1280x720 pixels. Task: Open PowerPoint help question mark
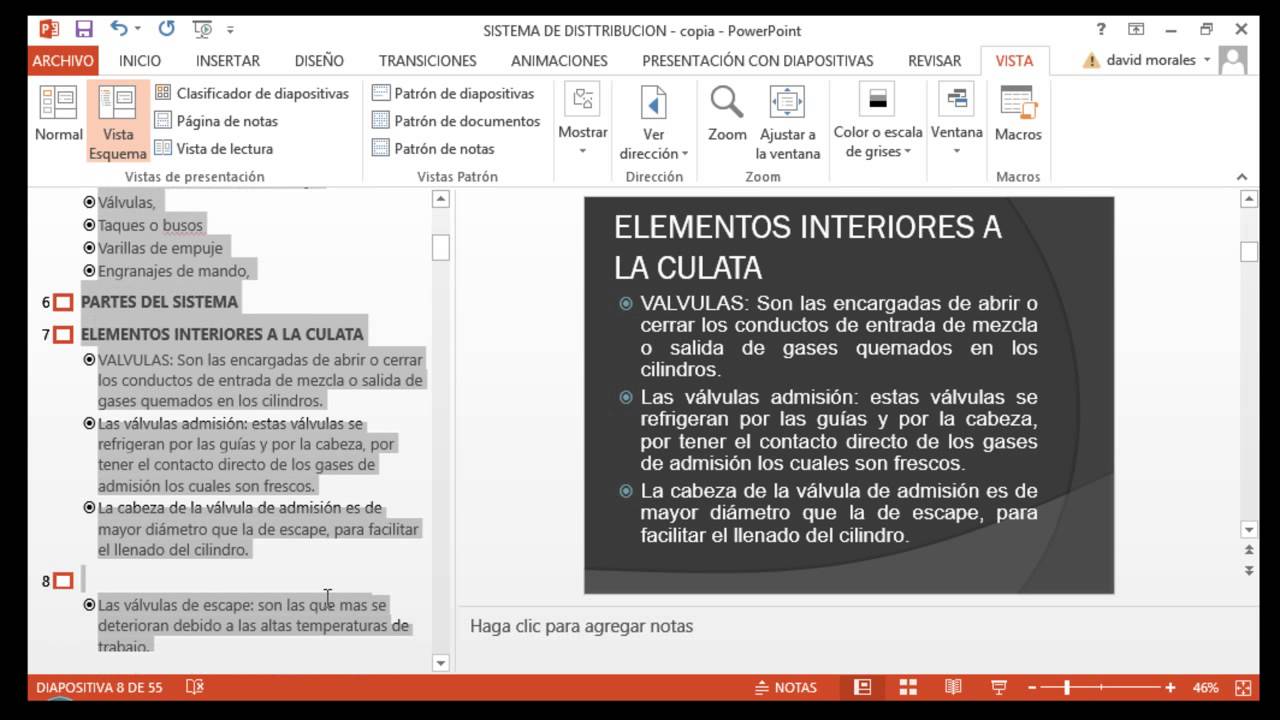click(1101, 29)
